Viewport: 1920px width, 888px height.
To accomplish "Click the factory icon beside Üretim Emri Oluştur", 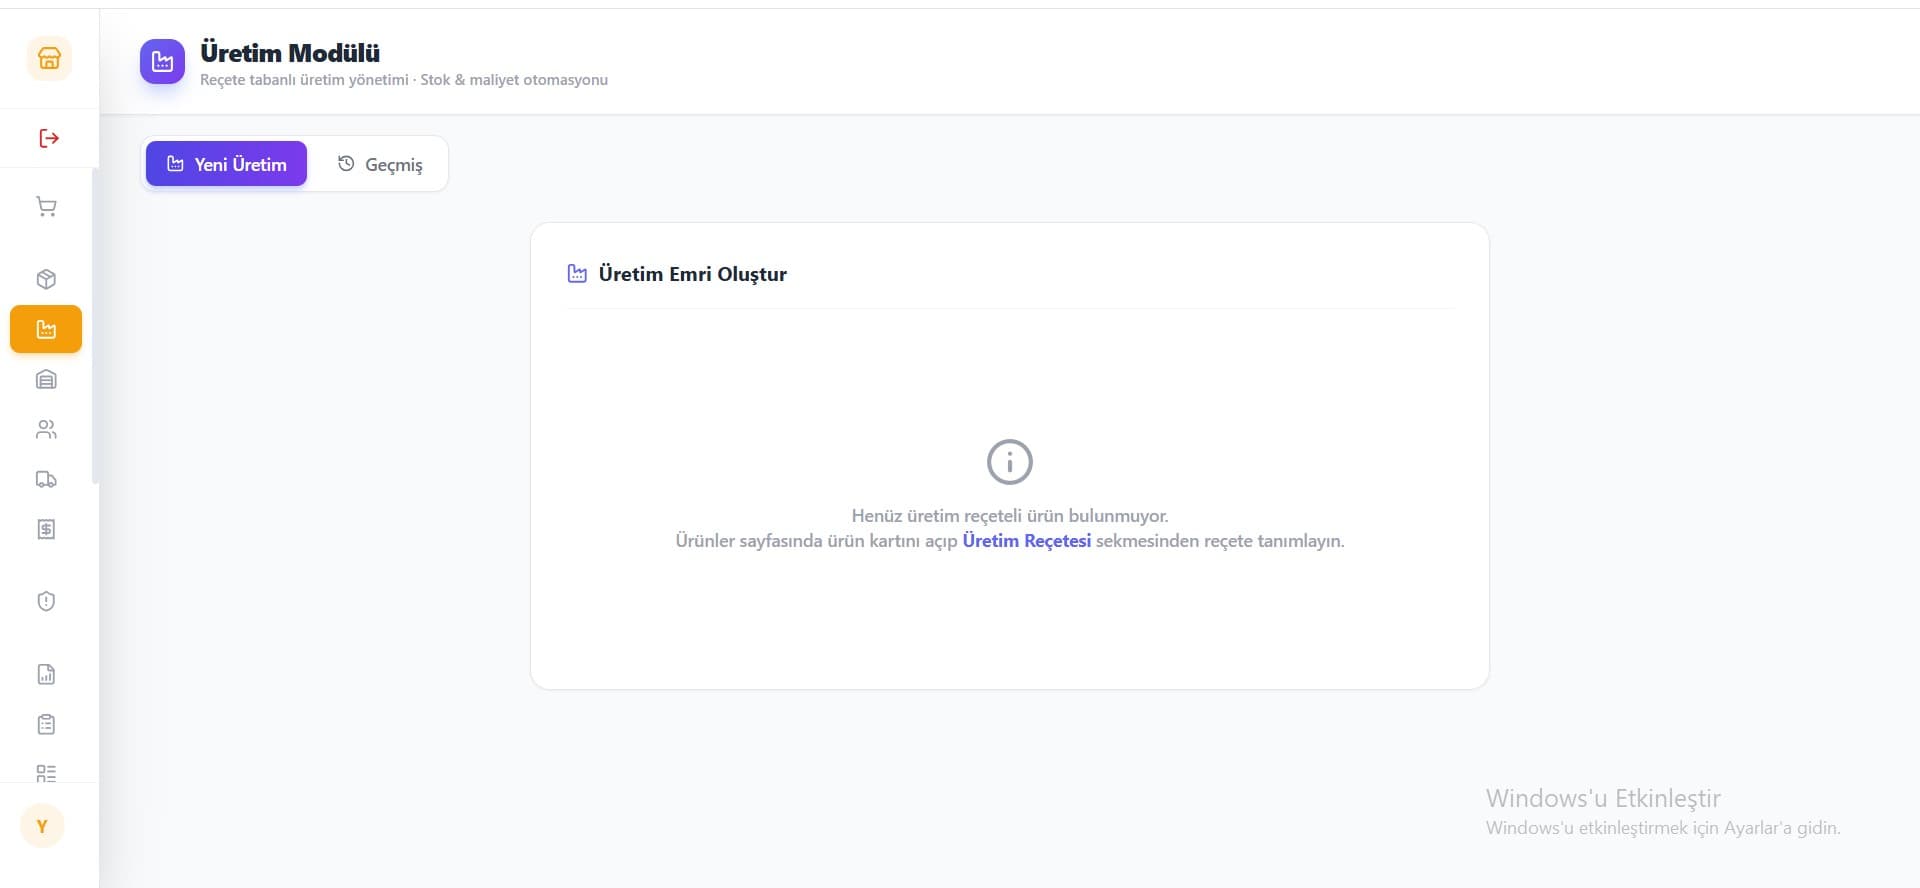I will (x=577, y=274).
